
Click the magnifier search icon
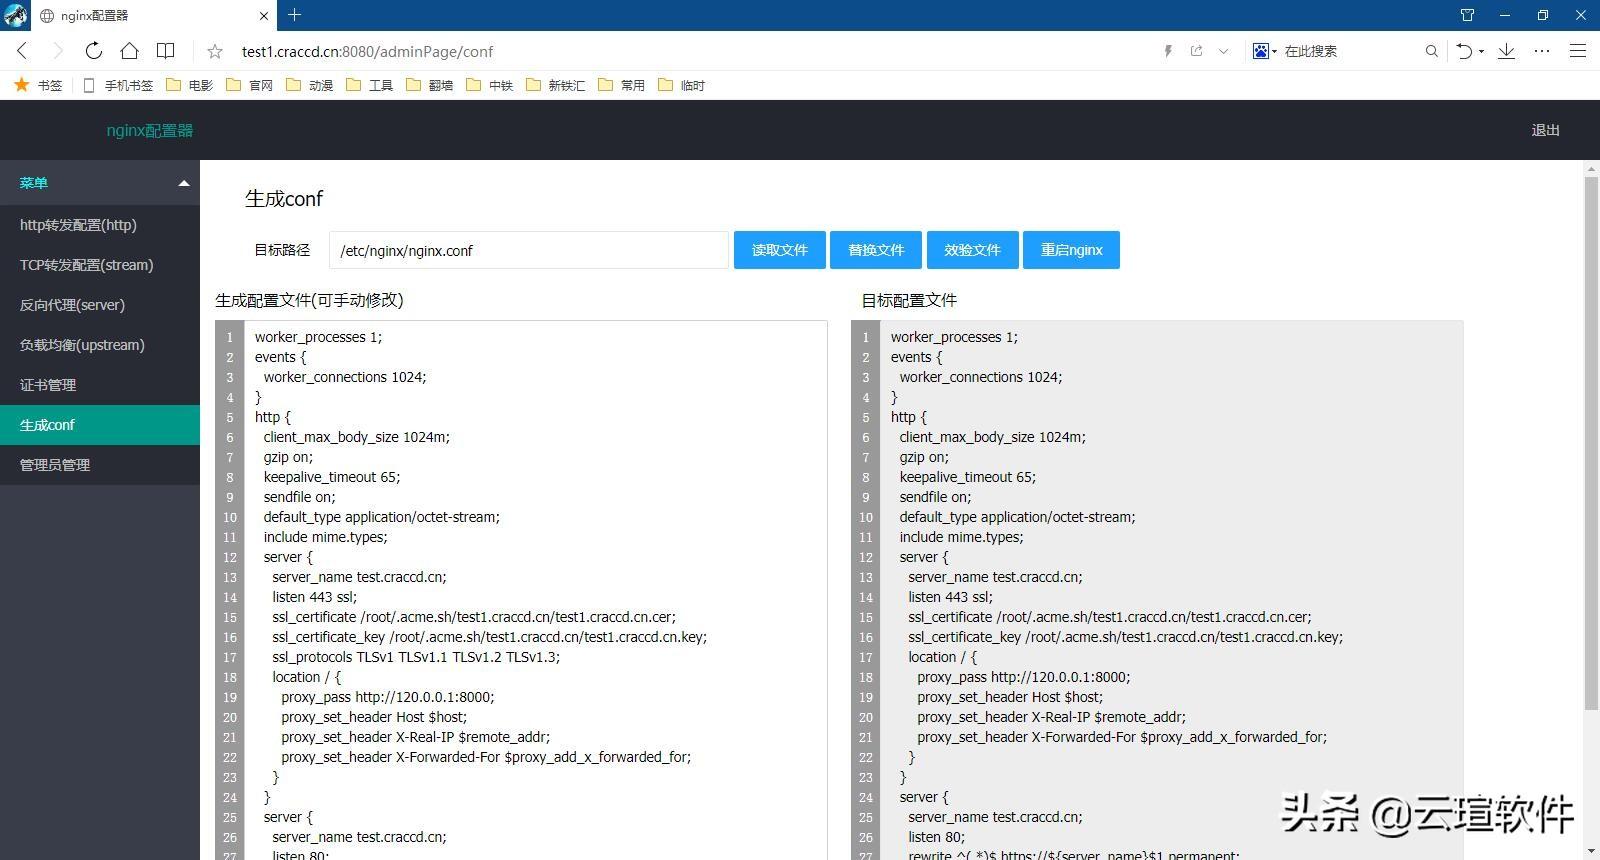(1431, 51)
